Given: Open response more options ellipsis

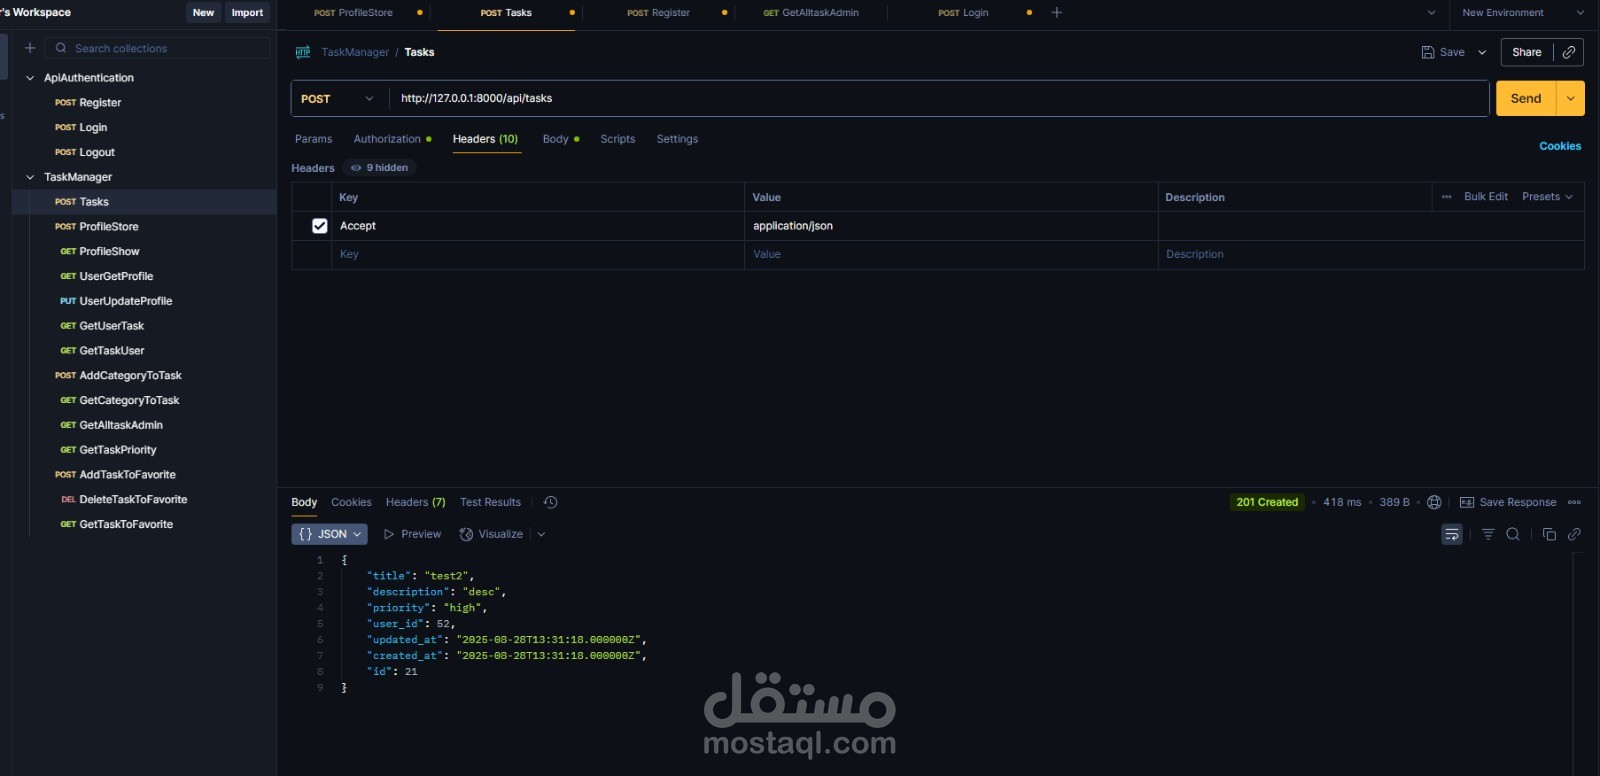Looking at the screenshot, I should 1574,502.
